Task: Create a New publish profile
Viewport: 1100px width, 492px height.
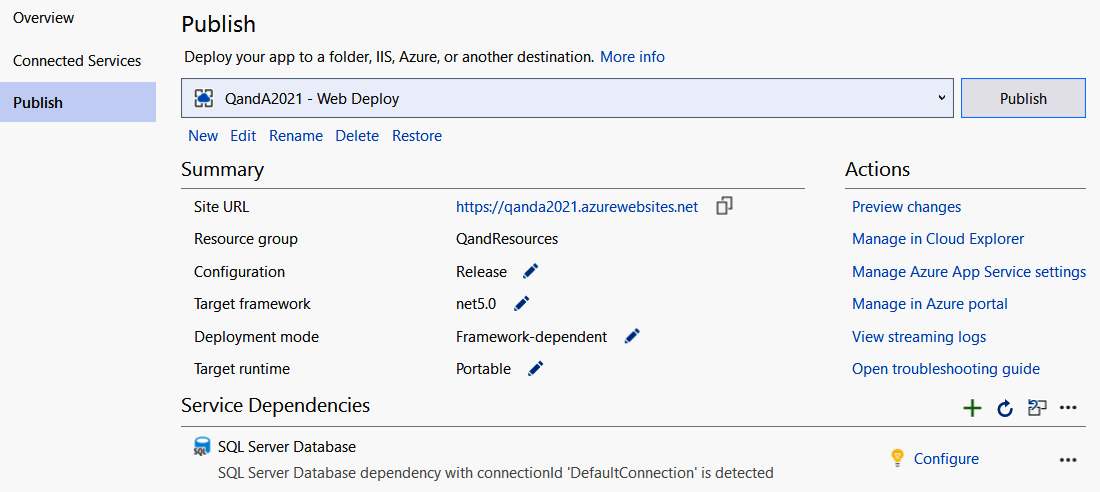Action: coord(203,135)
